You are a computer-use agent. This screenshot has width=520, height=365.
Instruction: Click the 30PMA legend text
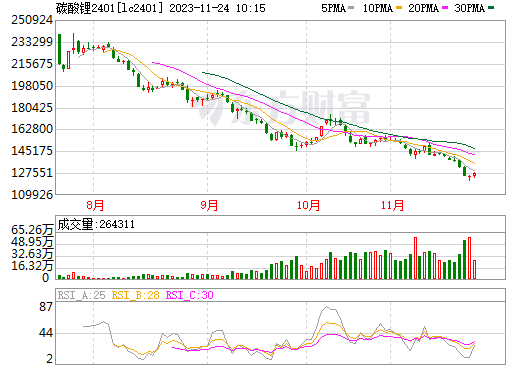tap(469, 8)
